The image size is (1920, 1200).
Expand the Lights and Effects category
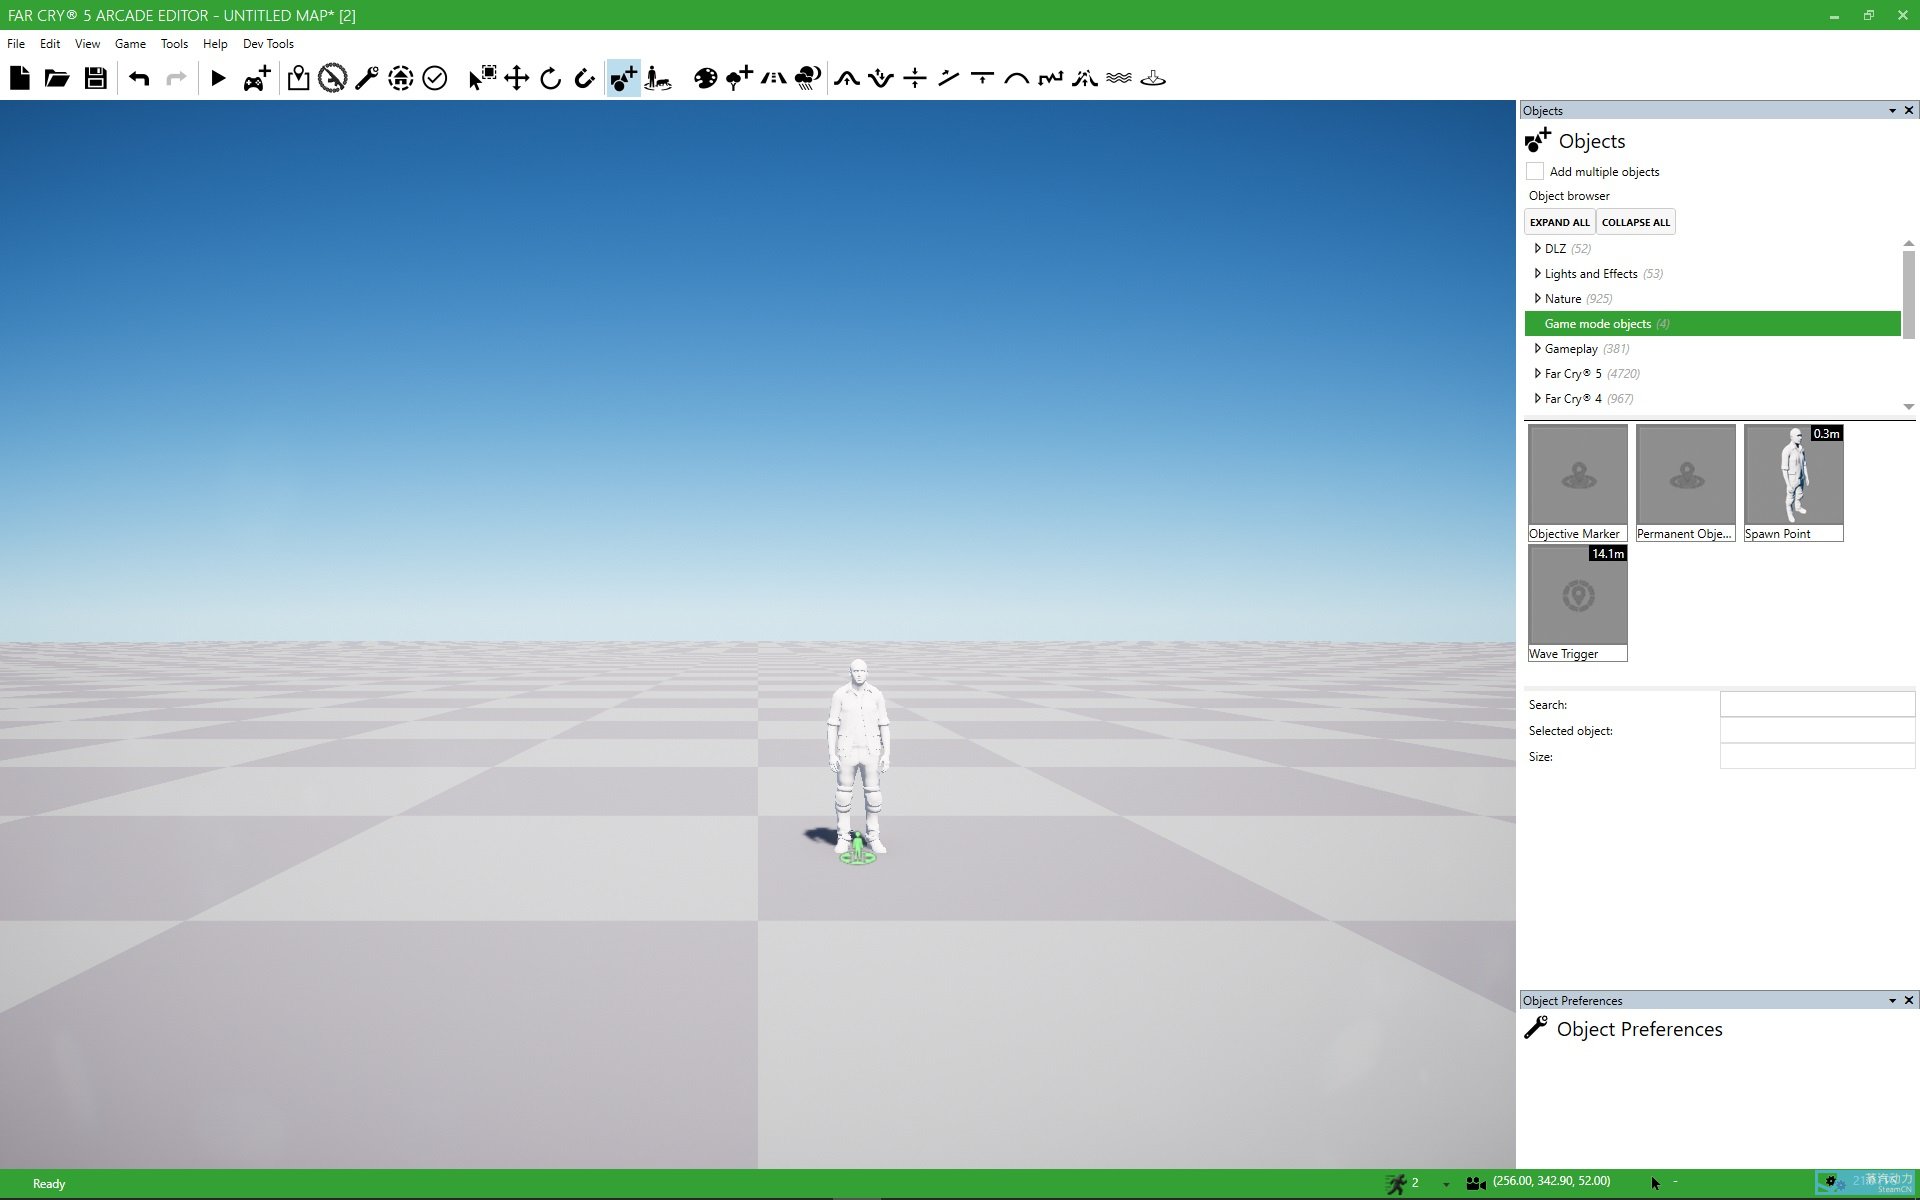pos(1537,273)
